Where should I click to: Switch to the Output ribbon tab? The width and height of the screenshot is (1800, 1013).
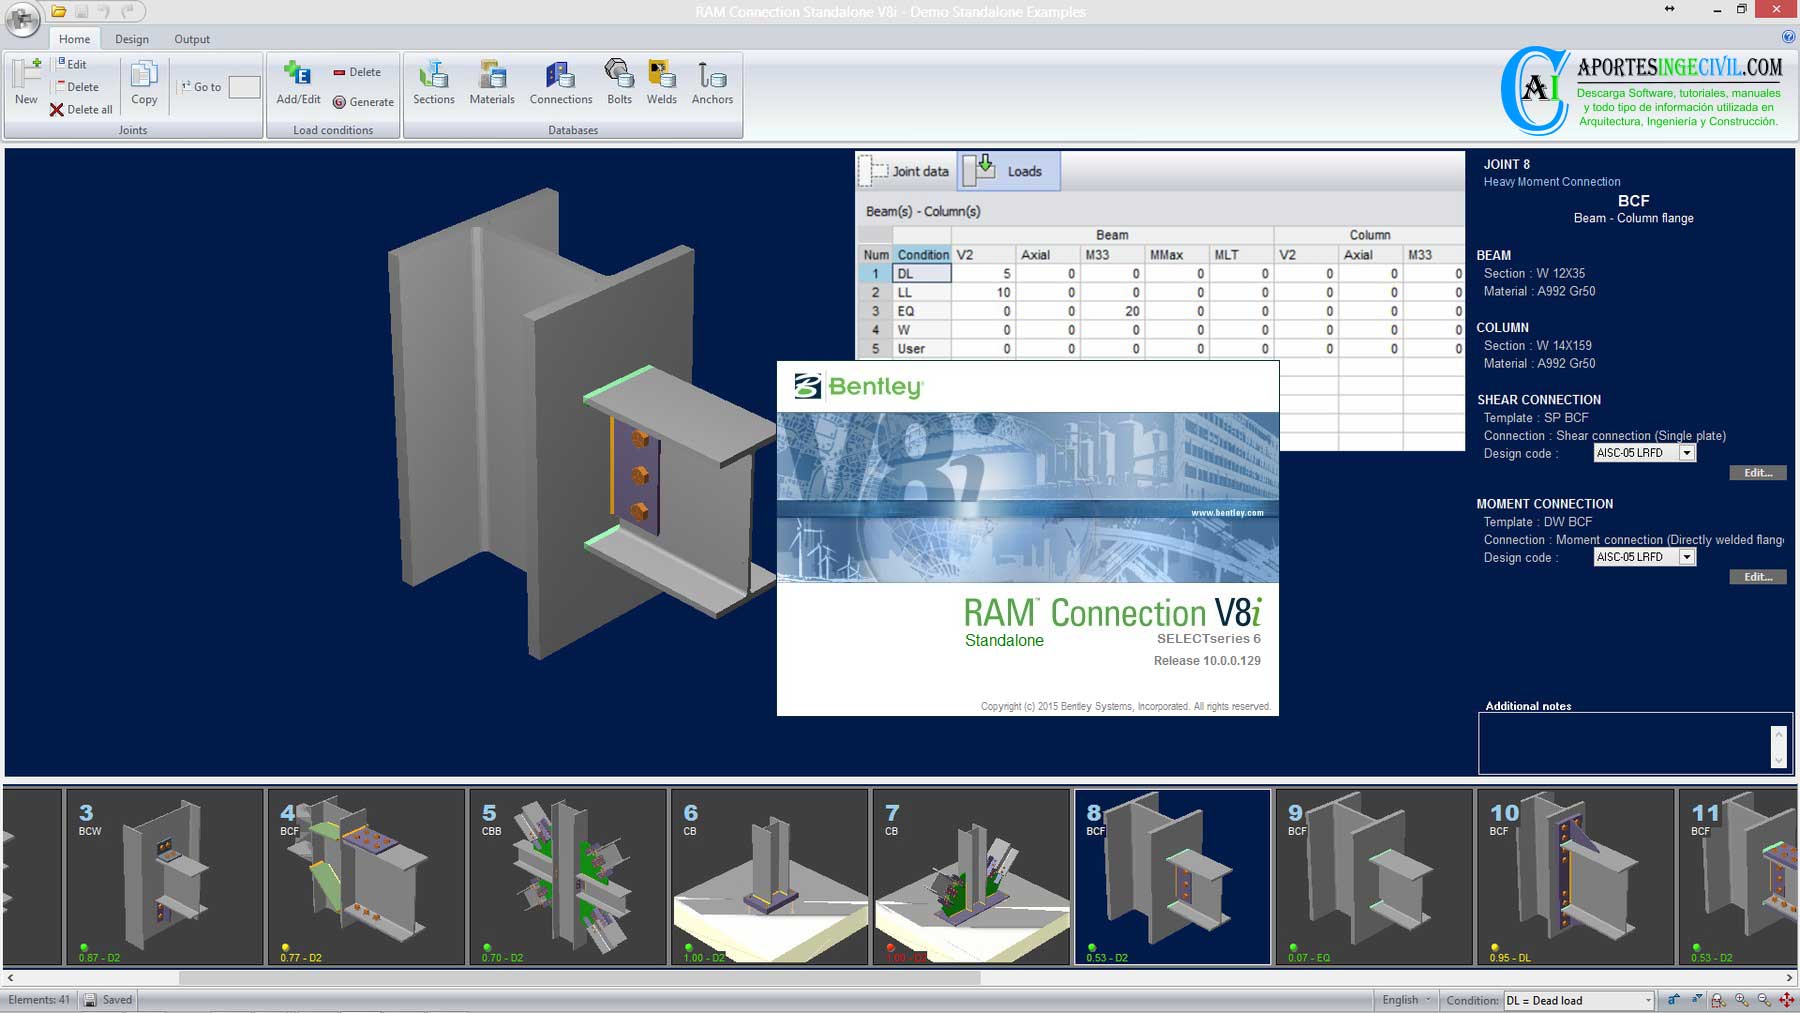[x=192, y=39]
